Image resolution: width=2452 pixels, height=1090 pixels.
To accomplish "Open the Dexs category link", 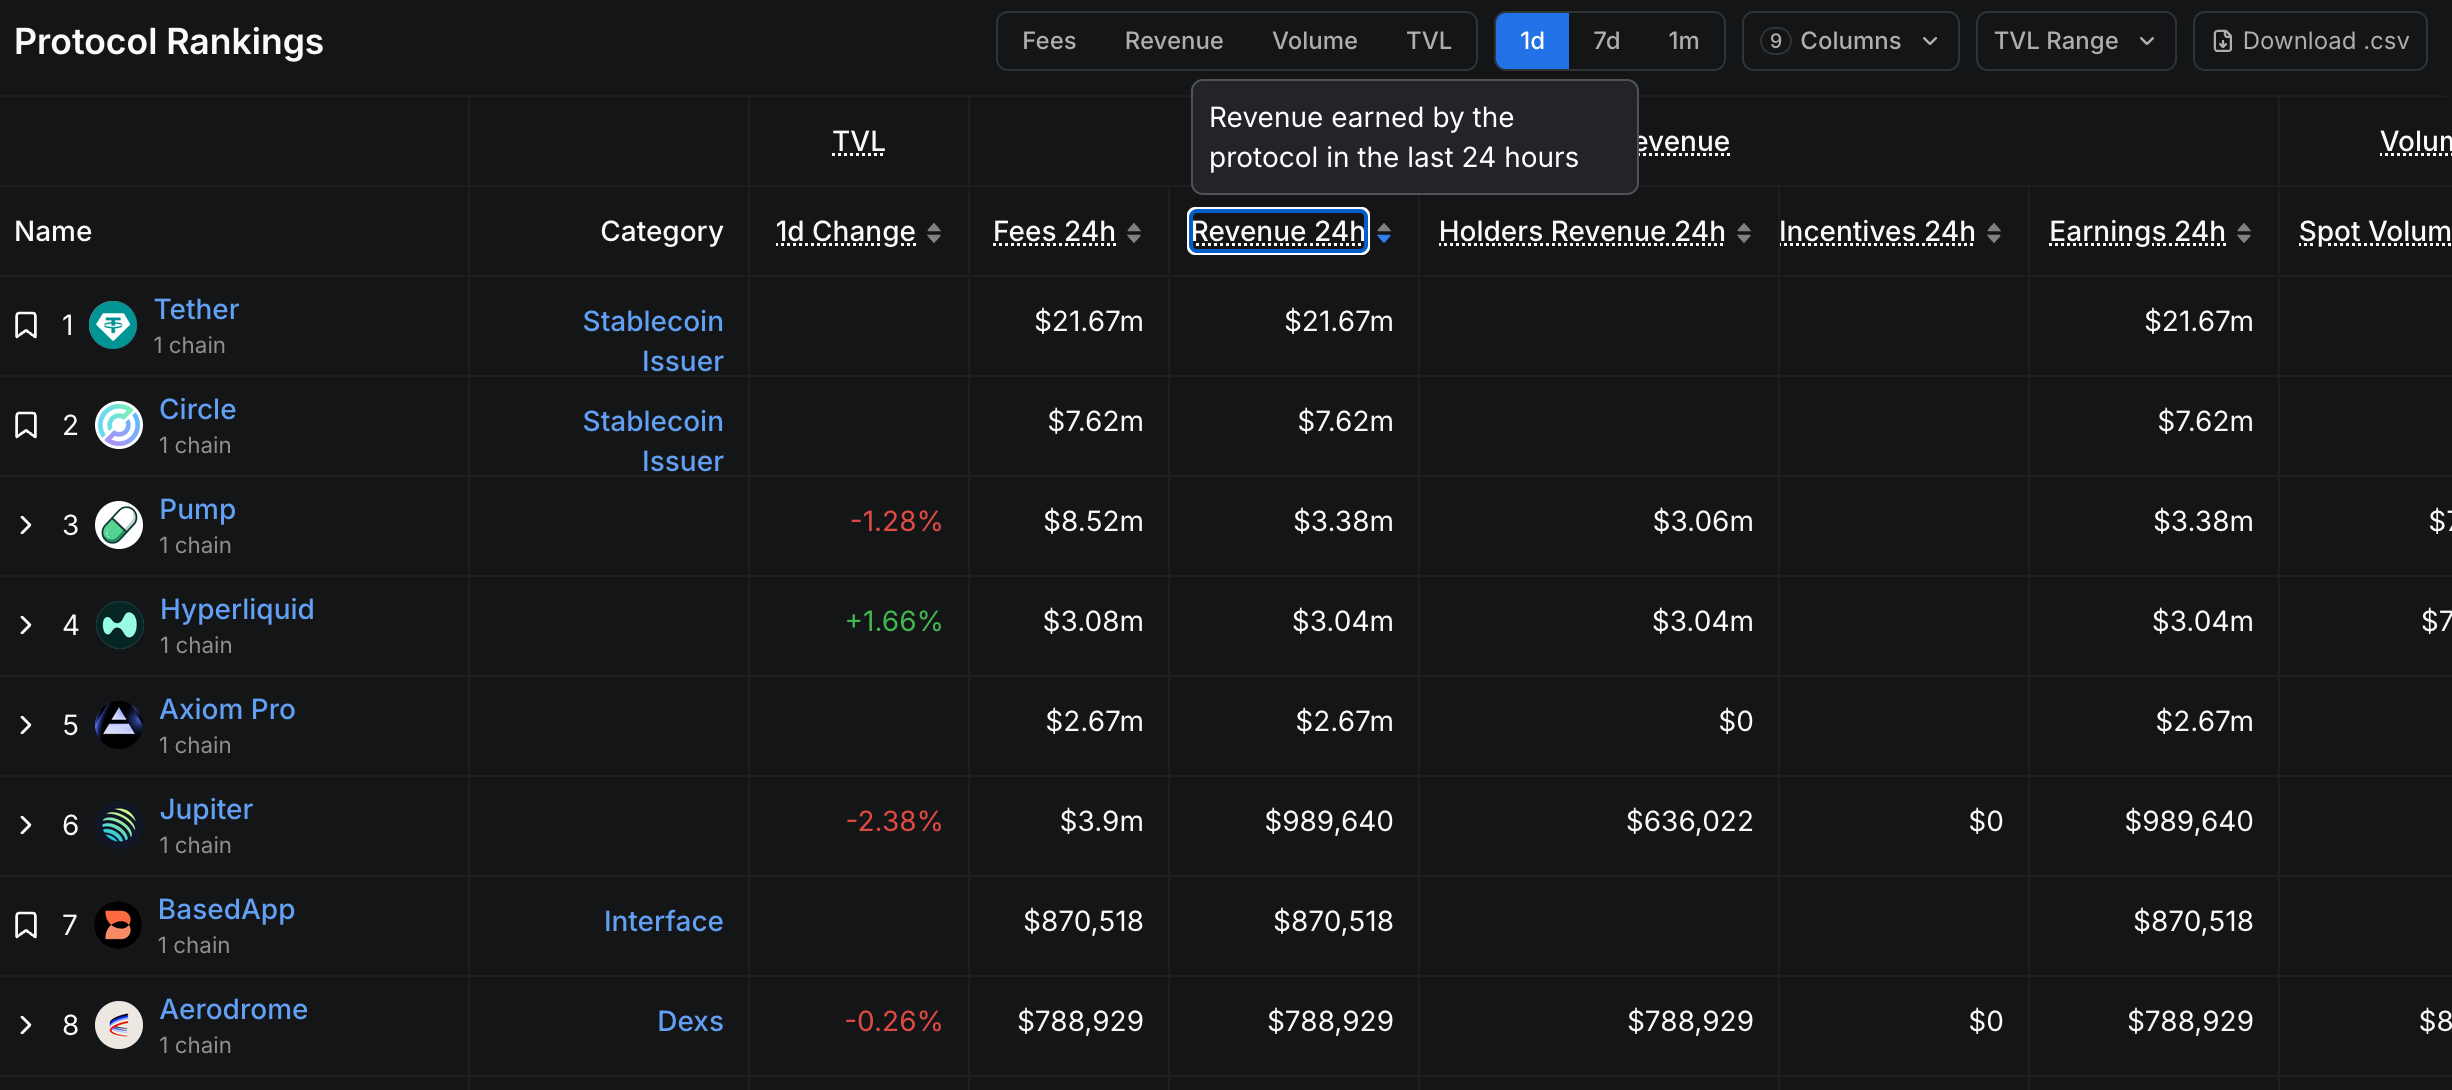I will [691, 1021].
